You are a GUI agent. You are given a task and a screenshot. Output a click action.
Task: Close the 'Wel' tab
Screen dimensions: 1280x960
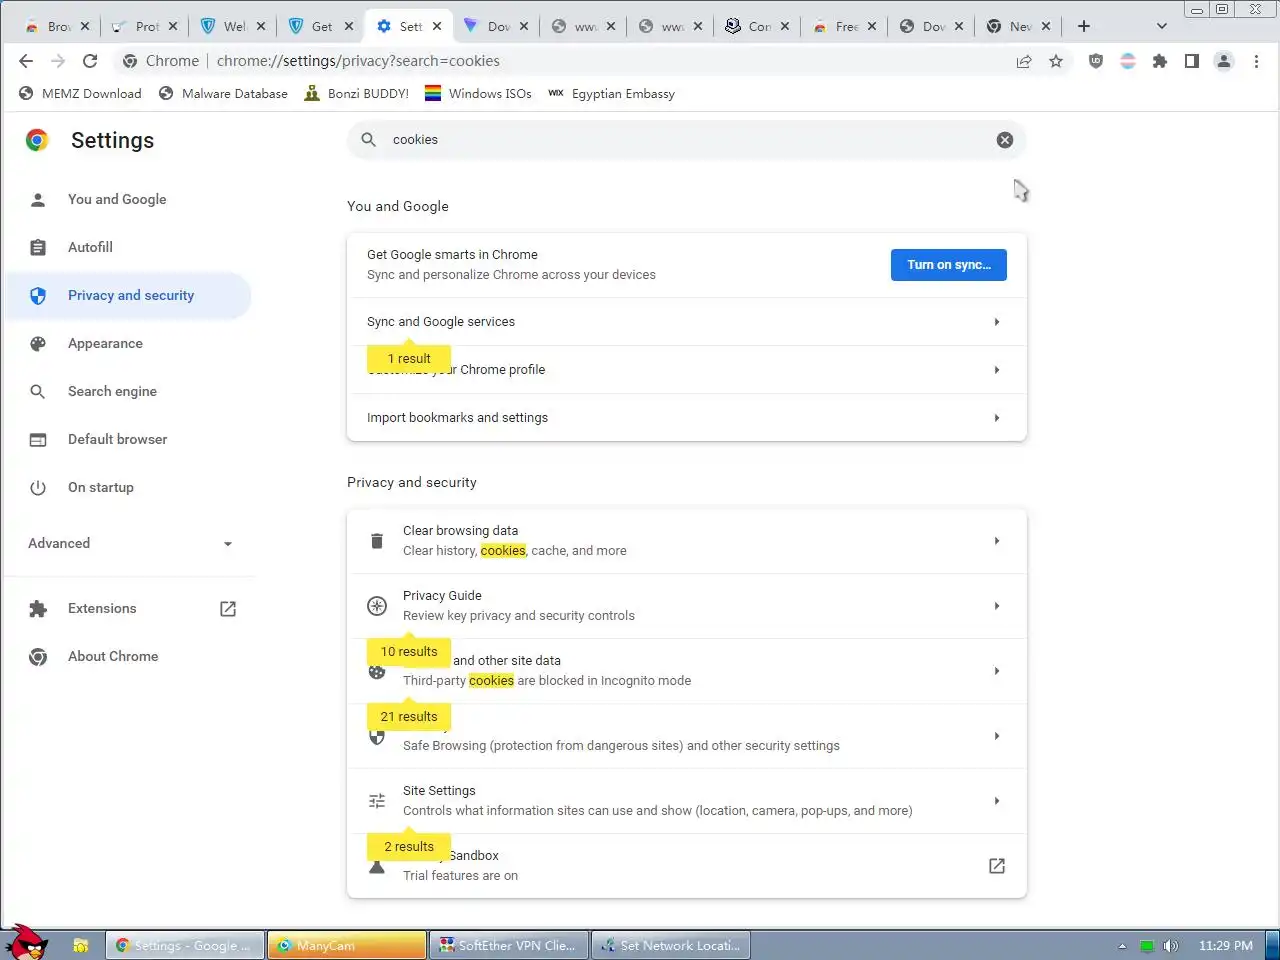point(261,26)
